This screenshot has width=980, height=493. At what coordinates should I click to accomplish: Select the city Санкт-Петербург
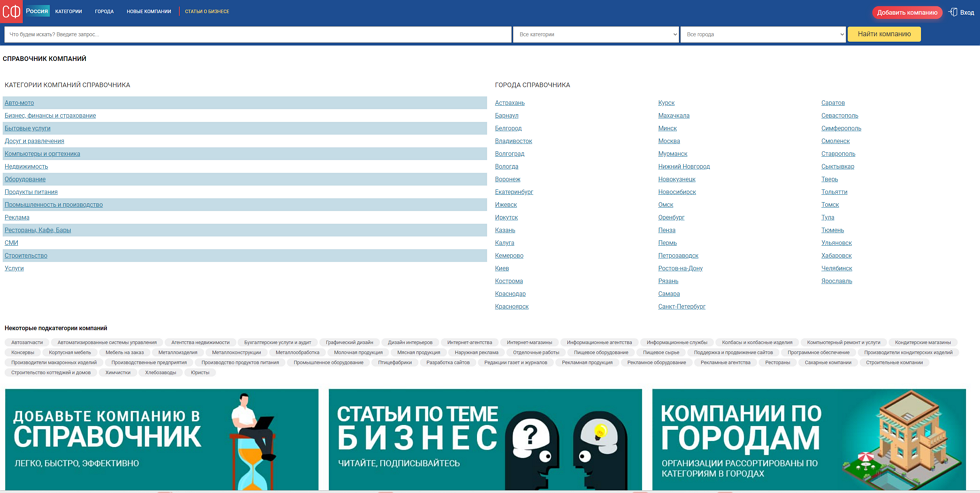point(681,307)
